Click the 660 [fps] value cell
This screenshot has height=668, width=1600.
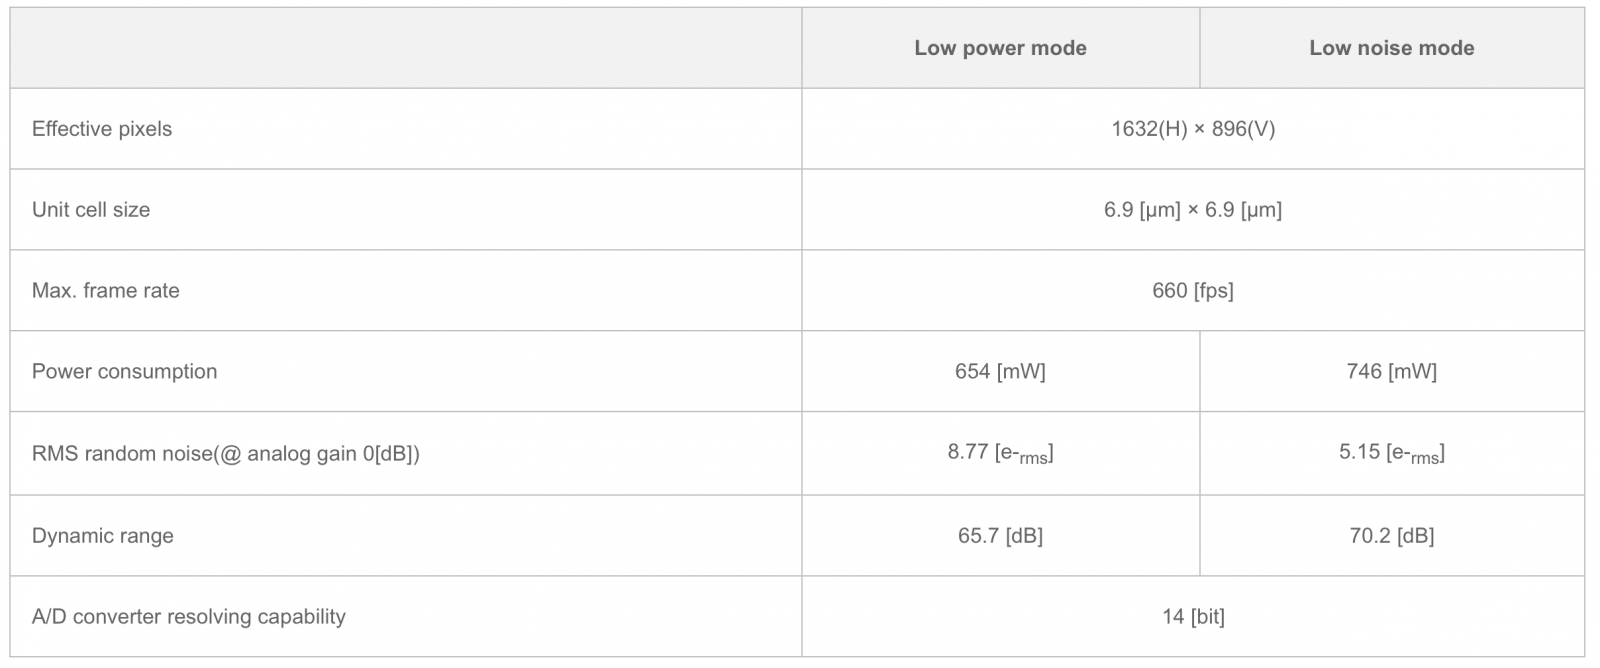1193,291
